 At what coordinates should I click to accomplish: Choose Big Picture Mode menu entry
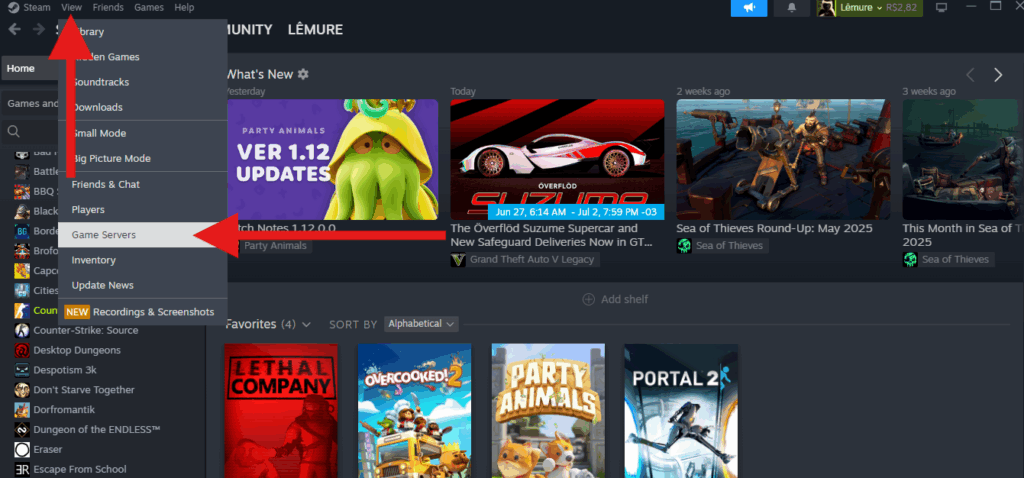[111, 158]
